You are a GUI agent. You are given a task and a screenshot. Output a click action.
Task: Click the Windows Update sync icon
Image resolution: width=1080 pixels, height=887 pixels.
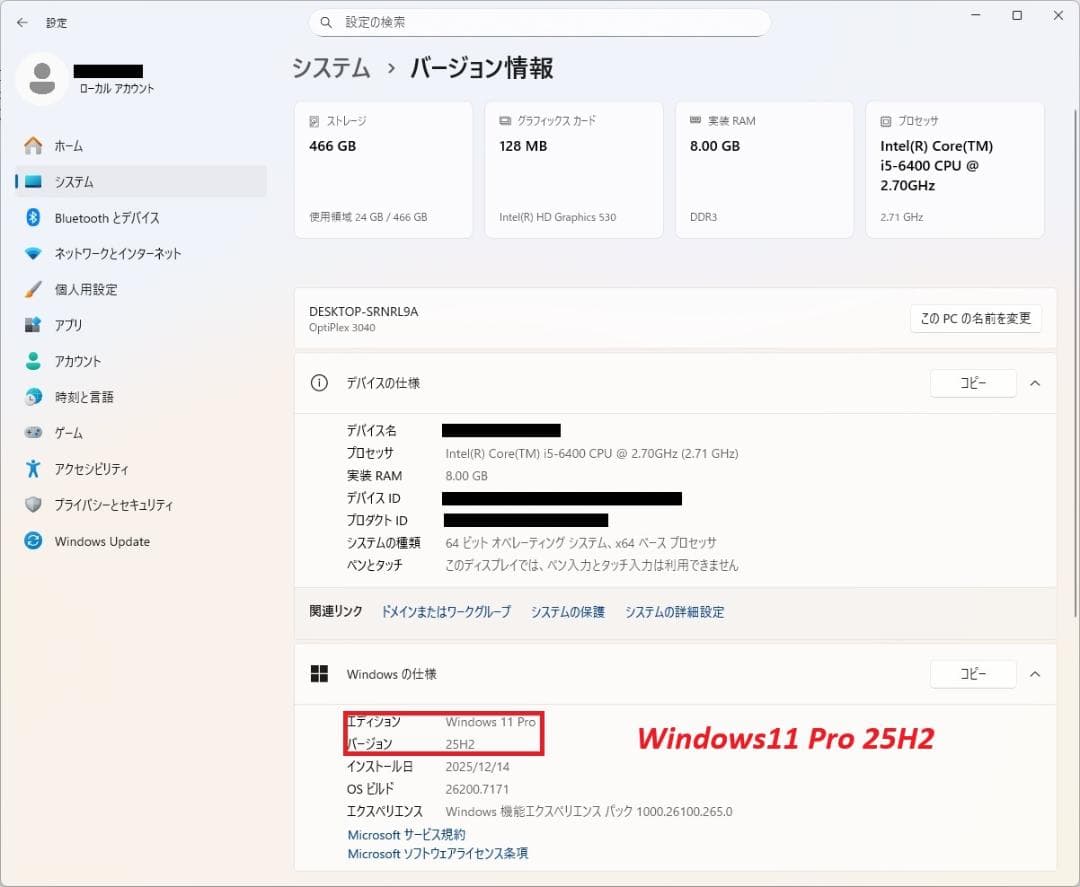click(x=33, y=541)
